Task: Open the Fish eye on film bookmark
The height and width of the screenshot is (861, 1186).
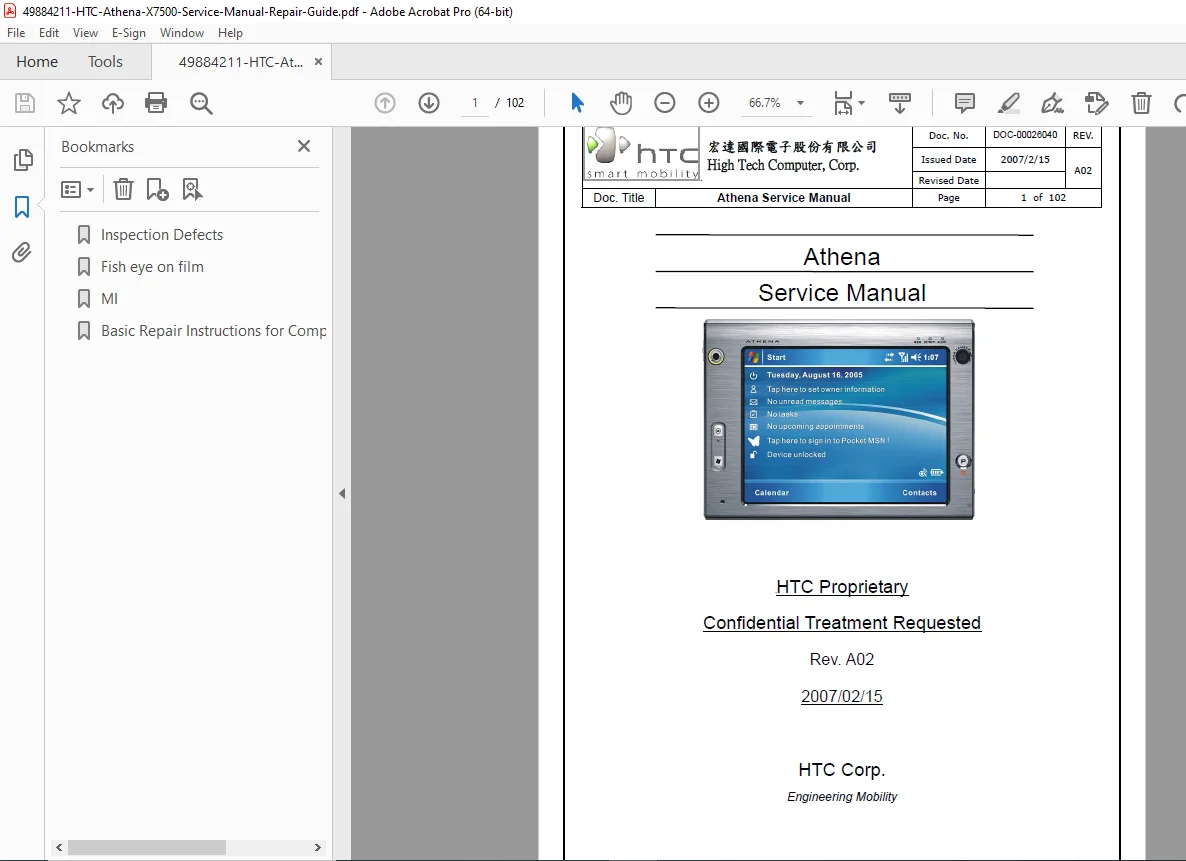Action: click(x=152, y=266)
